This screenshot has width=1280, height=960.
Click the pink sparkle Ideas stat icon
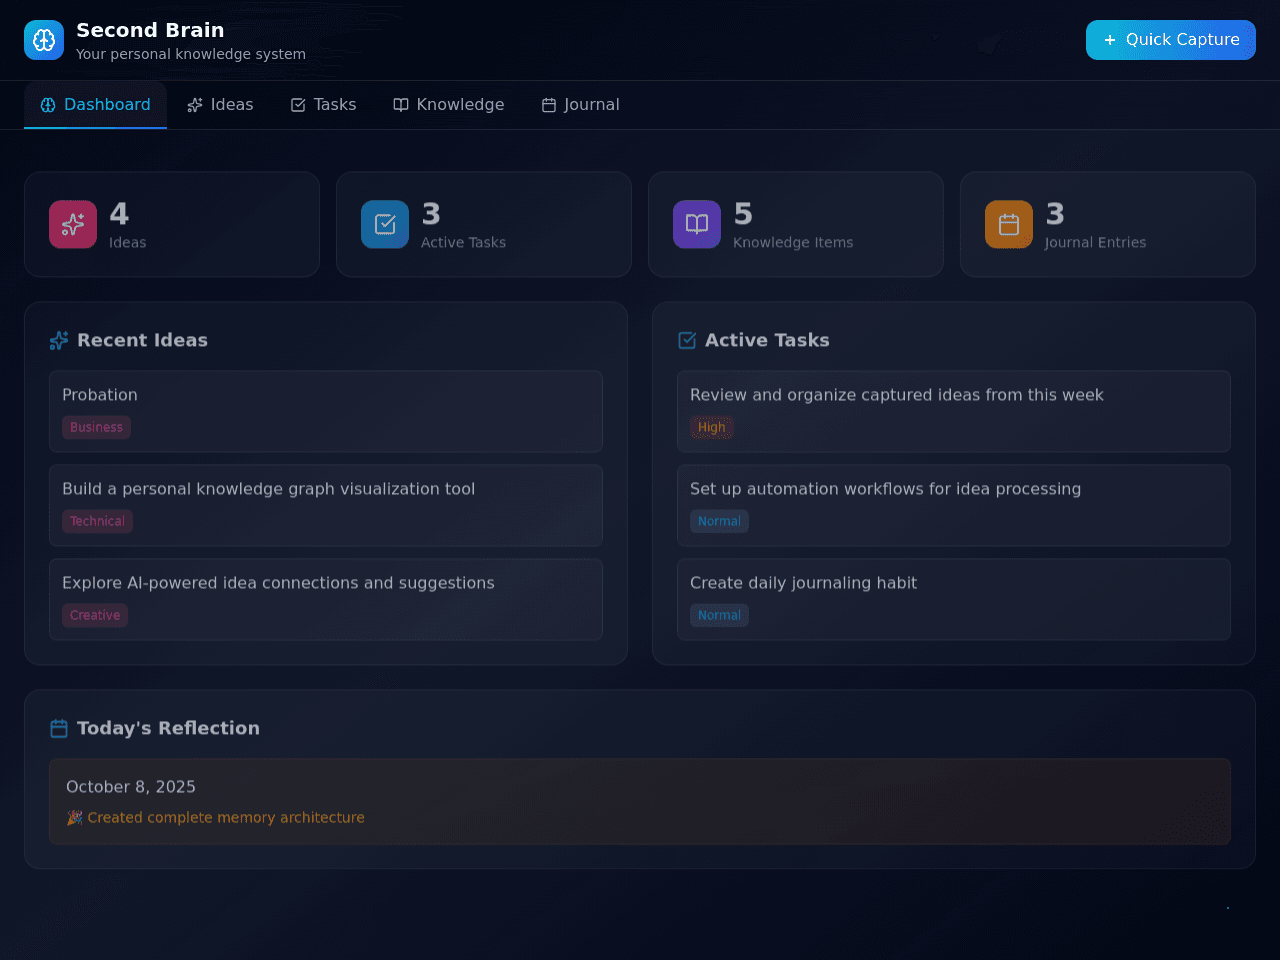73,224
